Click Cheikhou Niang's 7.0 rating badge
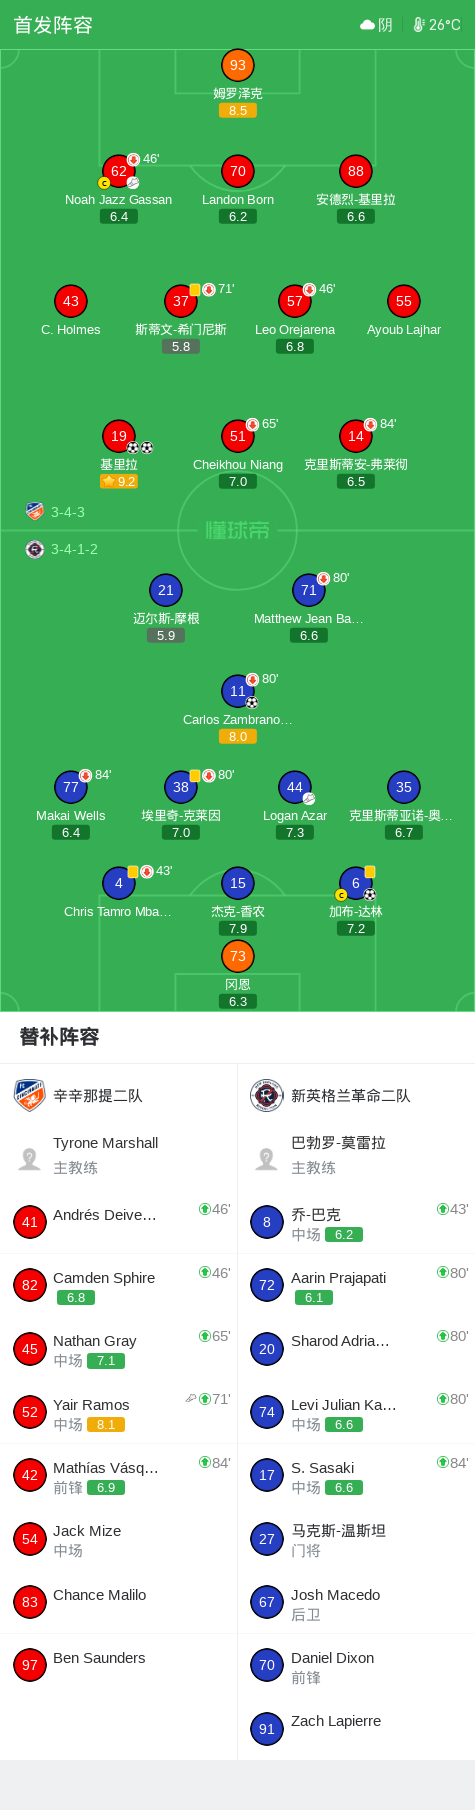This screenshot has height=1810, width=475. click(238, 481)
